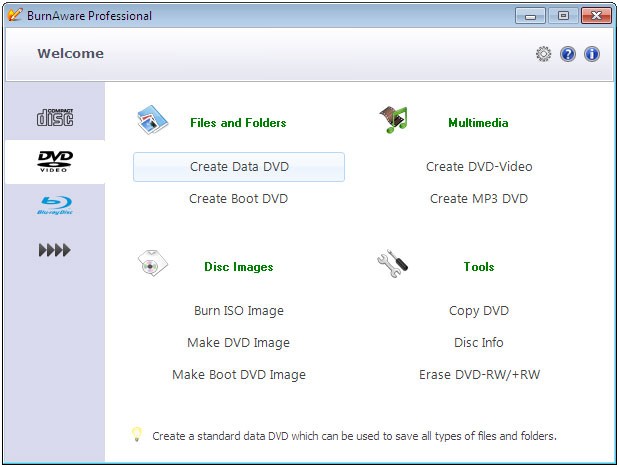The height and width of the screenshot is (467, 619).
Task: Click the Multimedia heading
Action: point(478,123)
